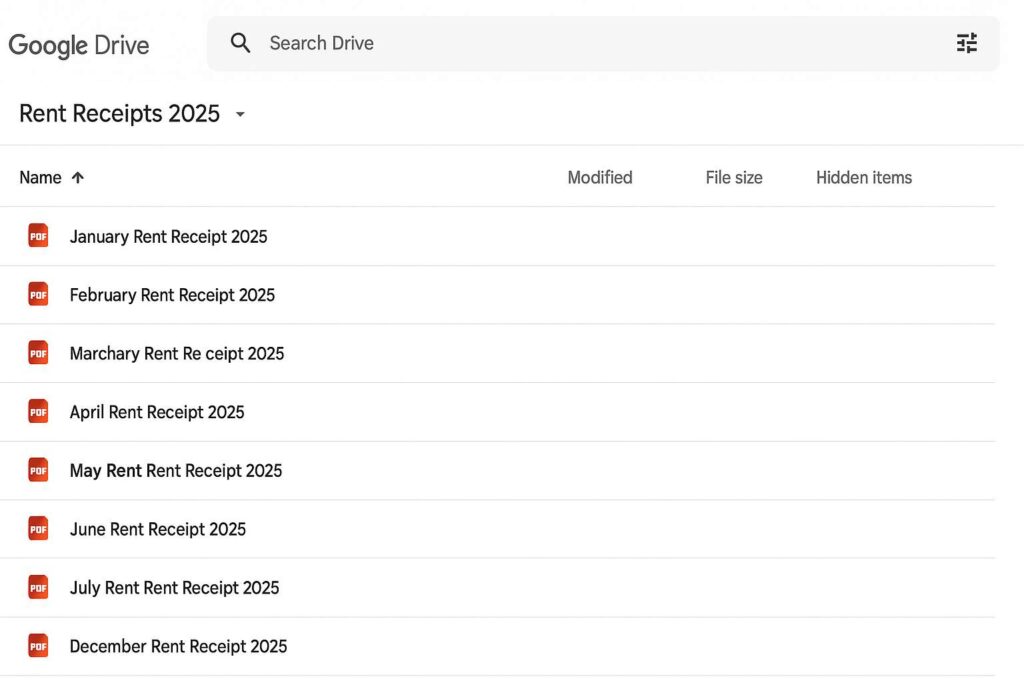Click the PDF icon for July Rent Receipt
The image size is (1024, 683).
38,587
